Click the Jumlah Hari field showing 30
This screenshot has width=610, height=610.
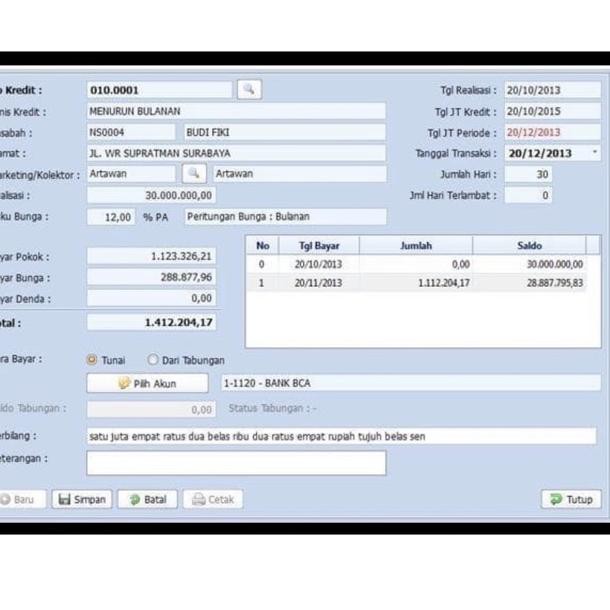(528, 174)
